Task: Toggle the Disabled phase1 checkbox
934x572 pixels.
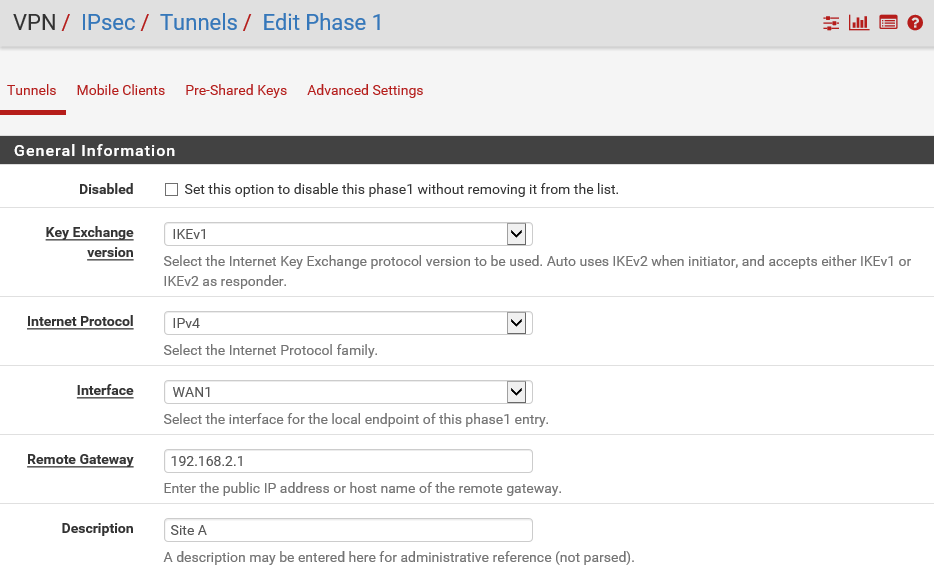Action: pos(172,189)
